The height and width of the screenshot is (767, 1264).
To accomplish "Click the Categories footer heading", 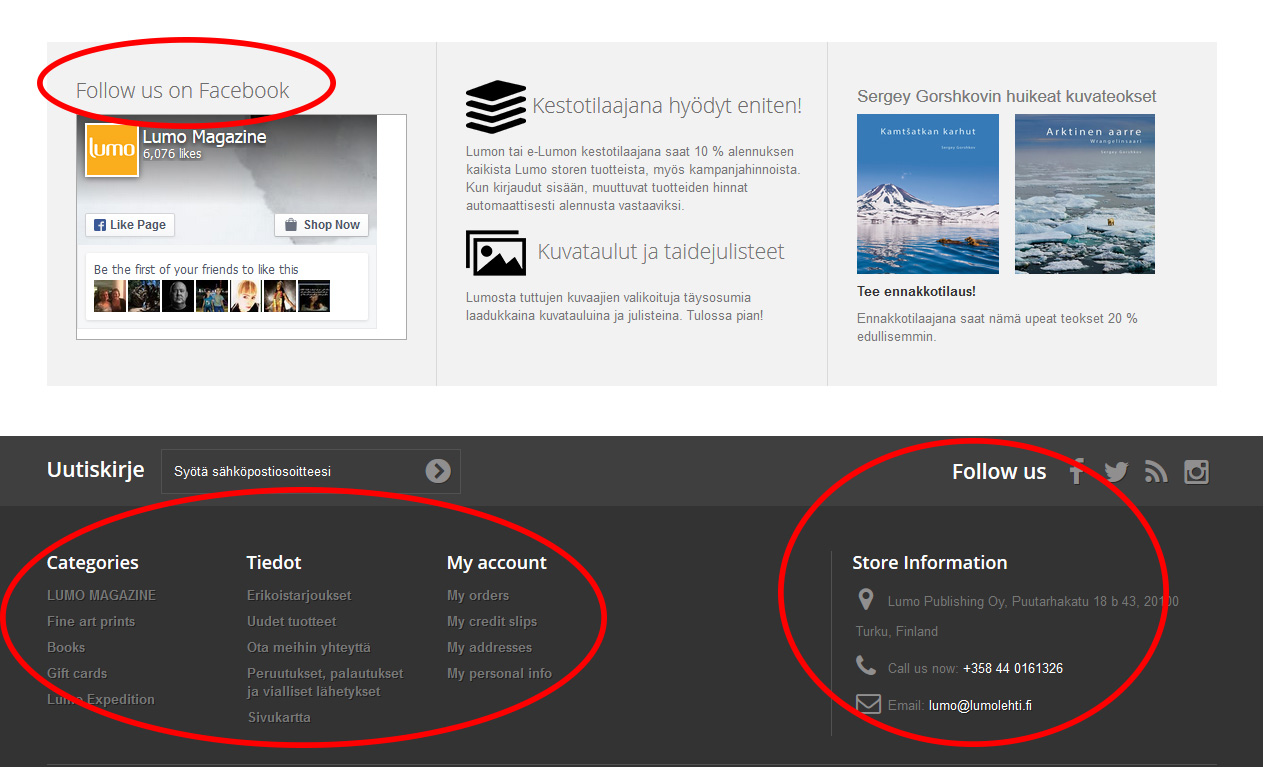I will (93, 563).
